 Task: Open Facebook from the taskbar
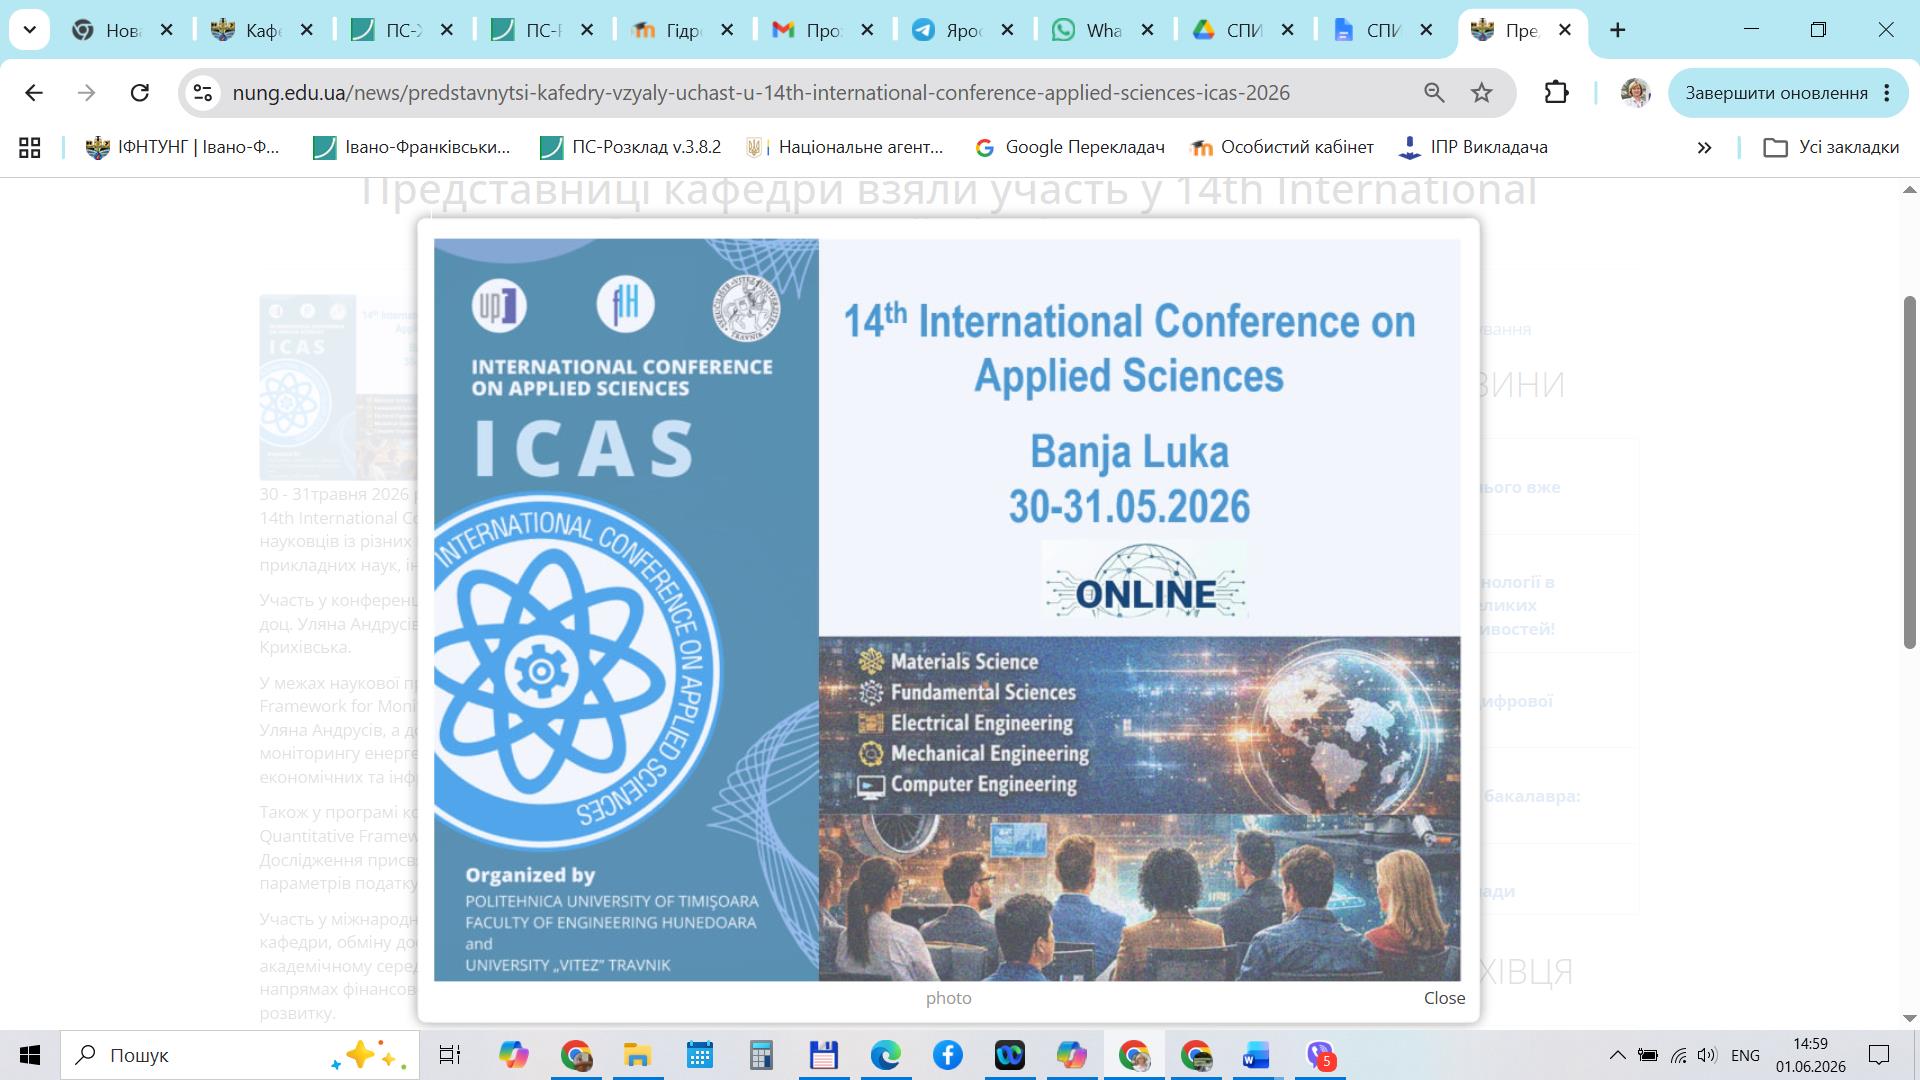pos(947,1055)
